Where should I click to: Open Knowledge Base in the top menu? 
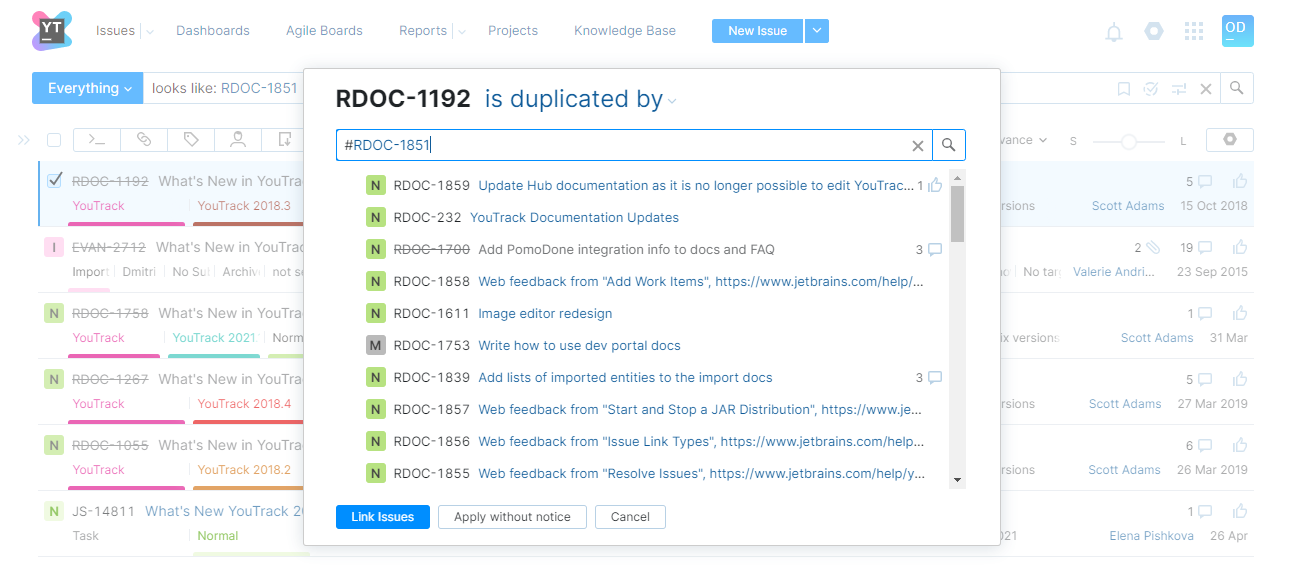click(x=625, y=31)
